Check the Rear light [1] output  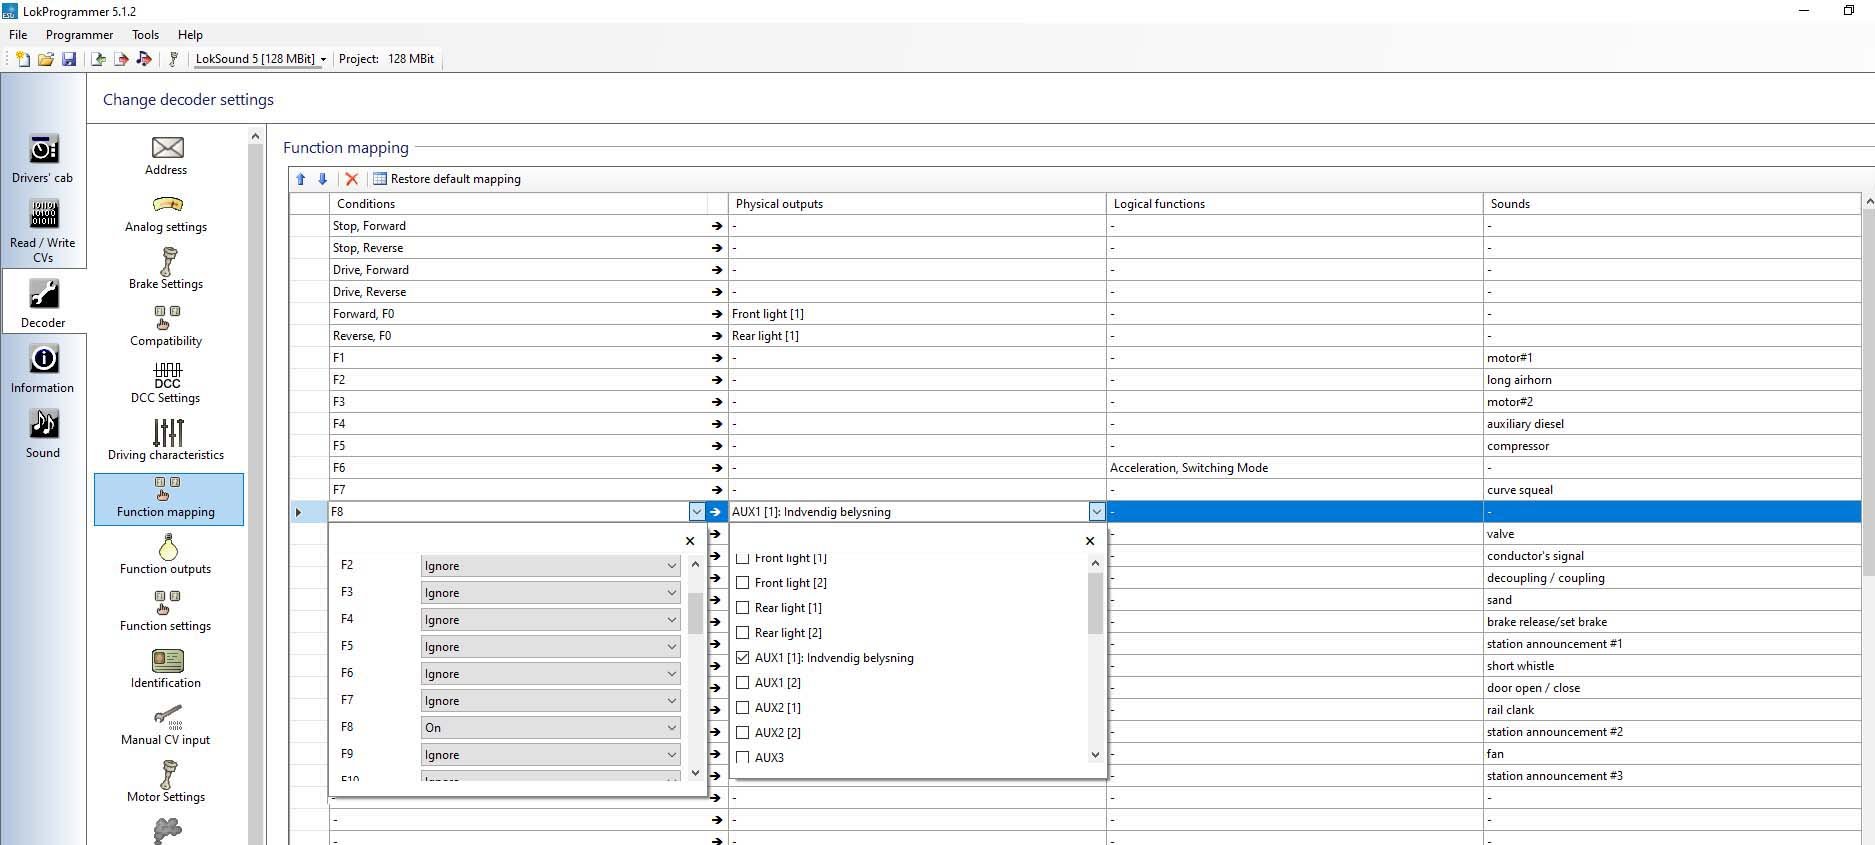743,608
